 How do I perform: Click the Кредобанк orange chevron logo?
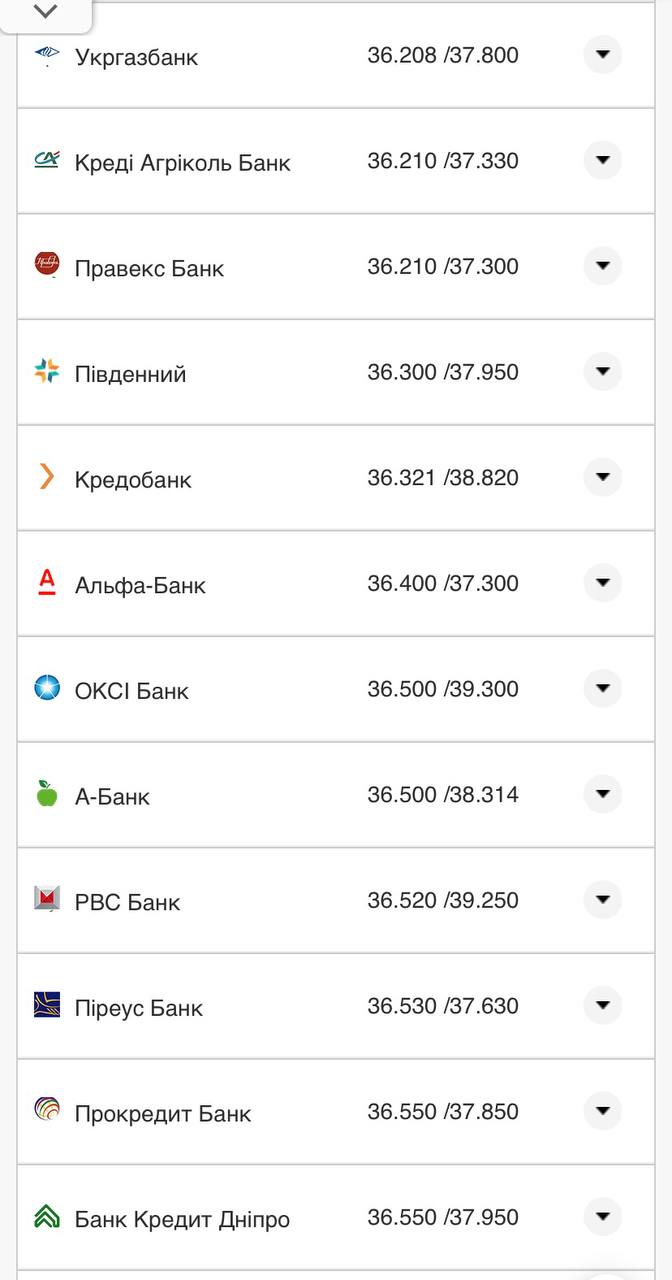click(x=47, y=477)
